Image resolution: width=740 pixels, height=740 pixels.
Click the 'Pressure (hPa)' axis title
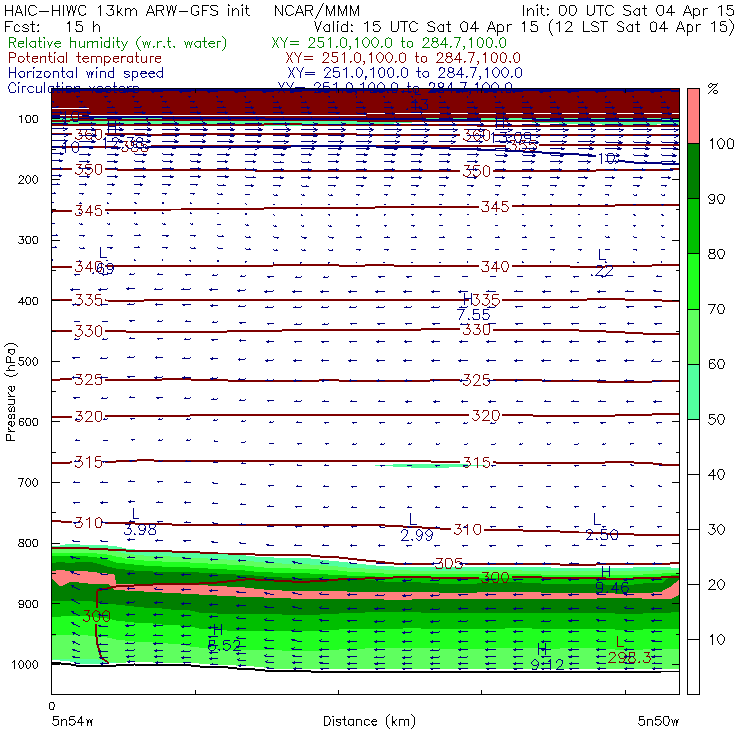10,392
